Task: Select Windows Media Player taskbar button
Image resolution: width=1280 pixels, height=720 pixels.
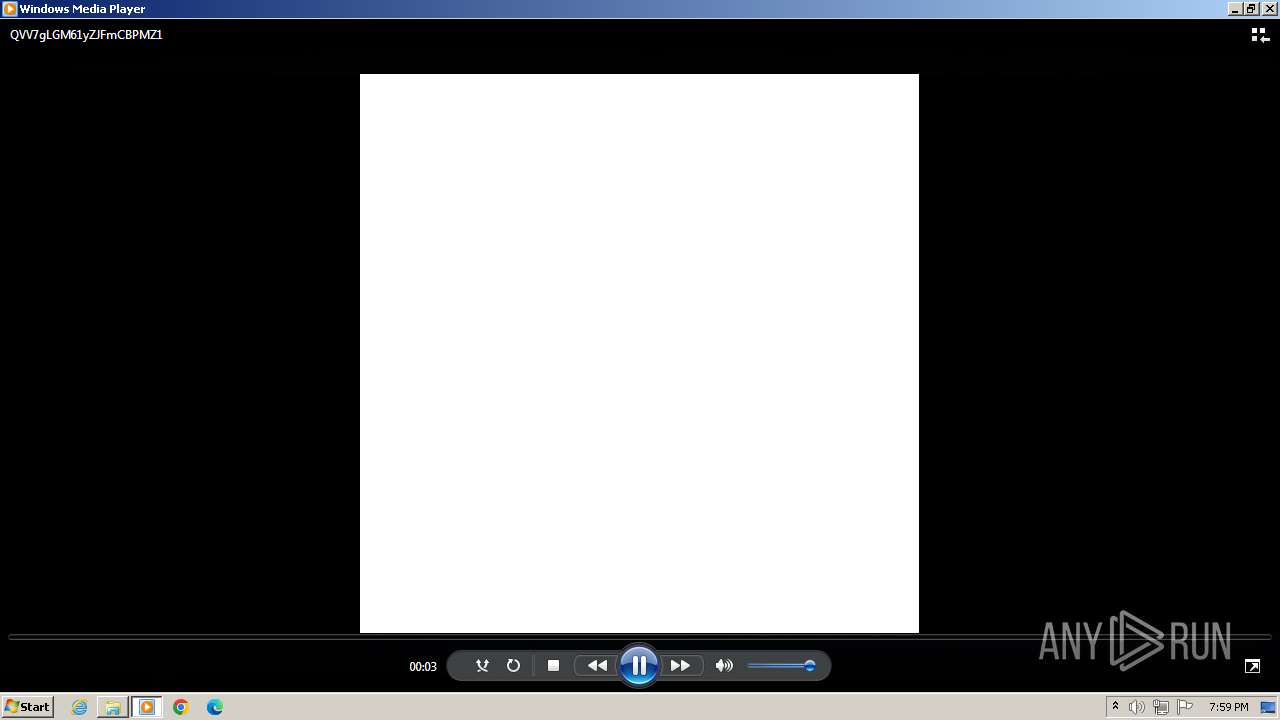Action: click(x=147, y=707)
